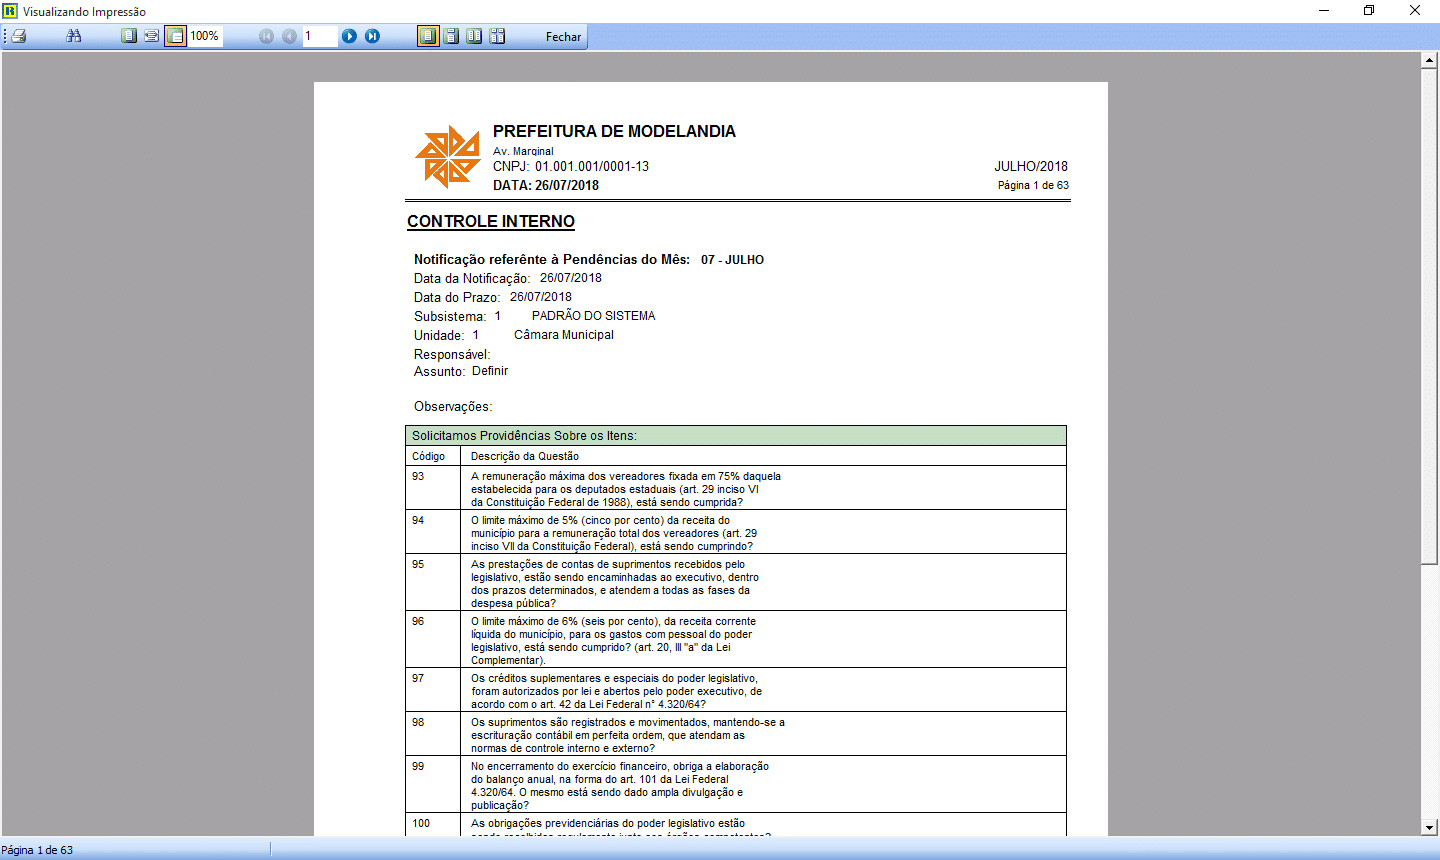Switch to continuous page view layout
The image size is (1440, 860).
(451, 36)
